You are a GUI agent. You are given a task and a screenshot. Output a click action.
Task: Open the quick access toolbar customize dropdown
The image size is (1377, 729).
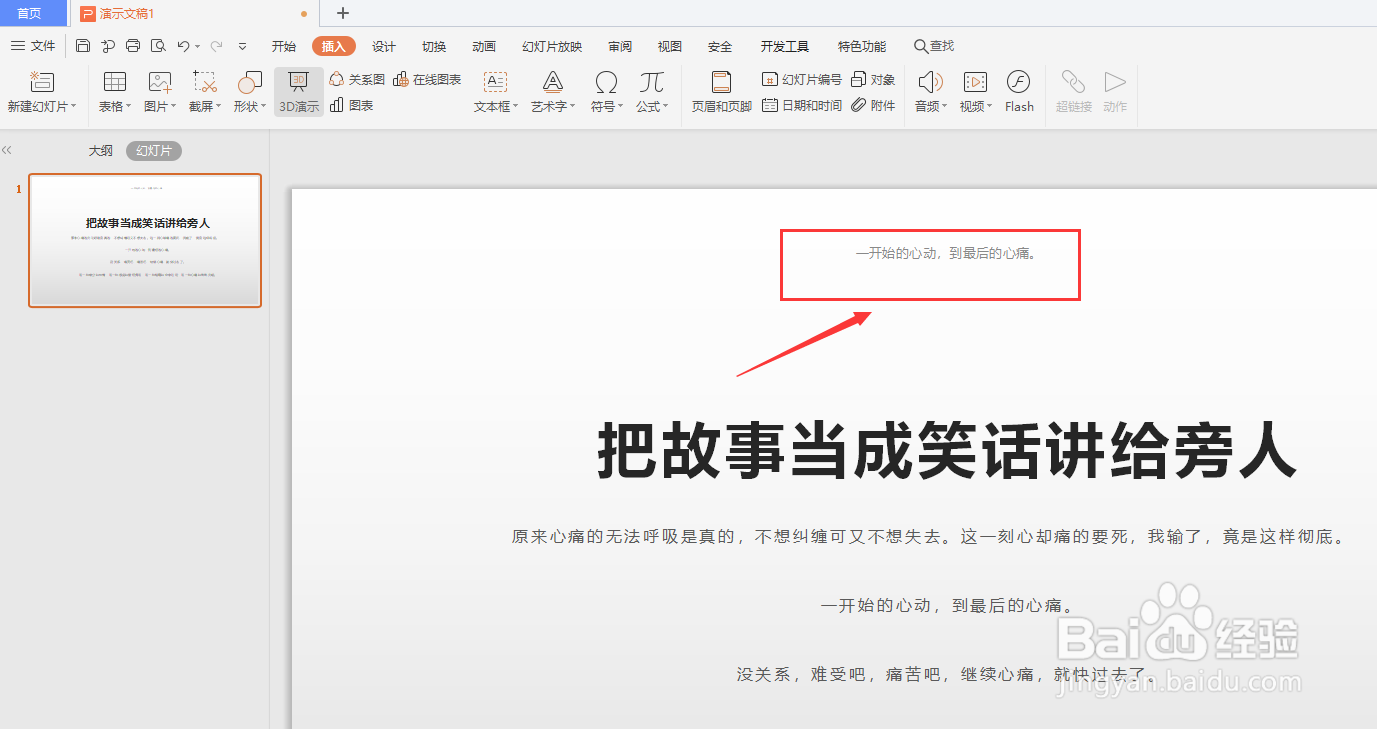click(243, 47)
